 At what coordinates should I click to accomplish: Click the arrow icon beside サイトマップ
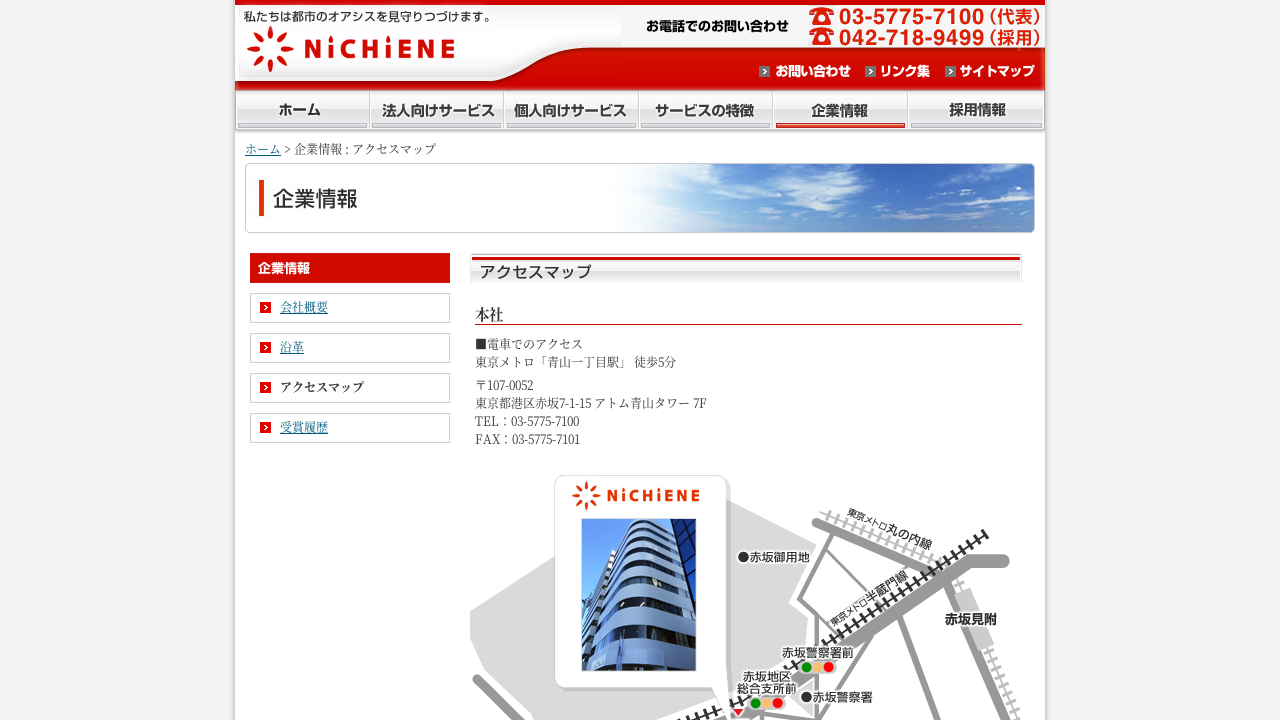951,71
